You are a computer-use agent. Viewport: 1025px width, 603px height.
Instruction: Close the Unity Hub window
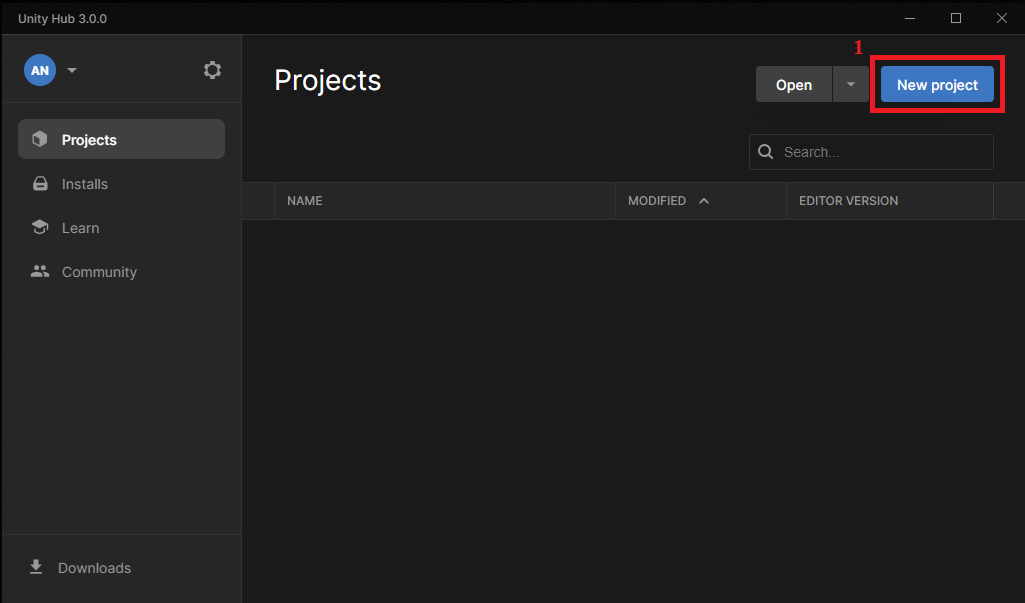pyautogui.click(x=1001, y=18)
